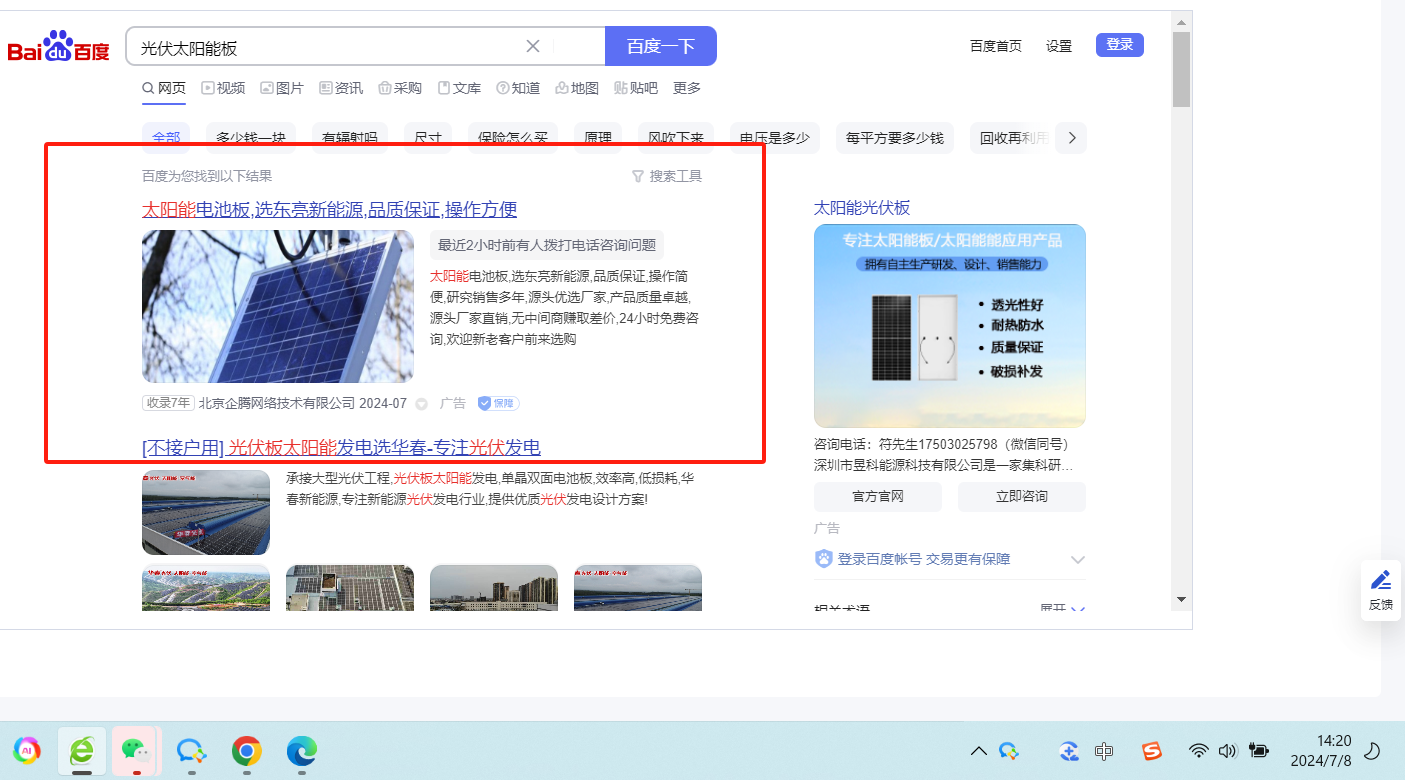Viewport: 1405px width, 780px height.
Task: Open the AI assistant in the taskbar
Action: point(28,750)
